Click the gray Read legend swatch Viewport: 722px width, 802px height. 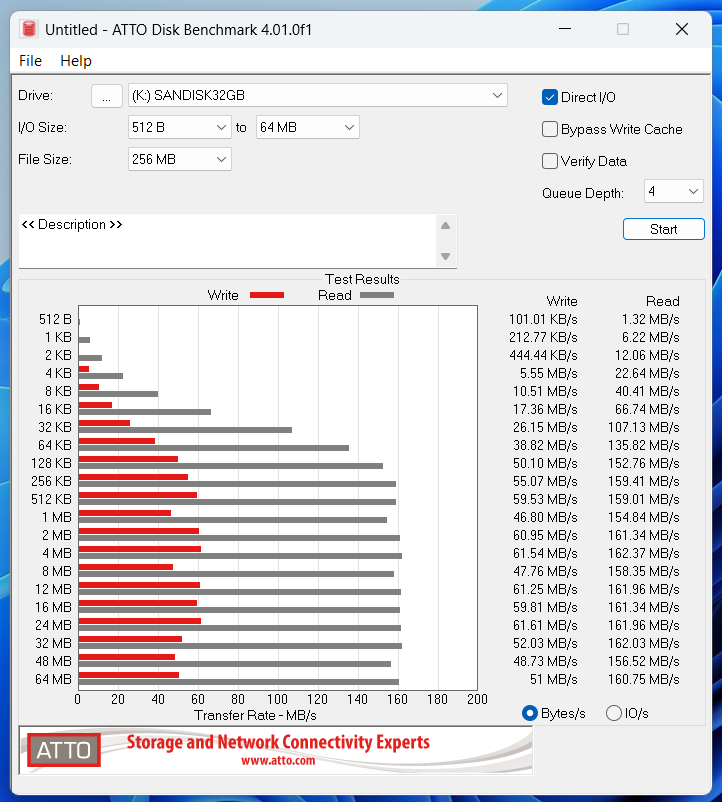point(377,295)
